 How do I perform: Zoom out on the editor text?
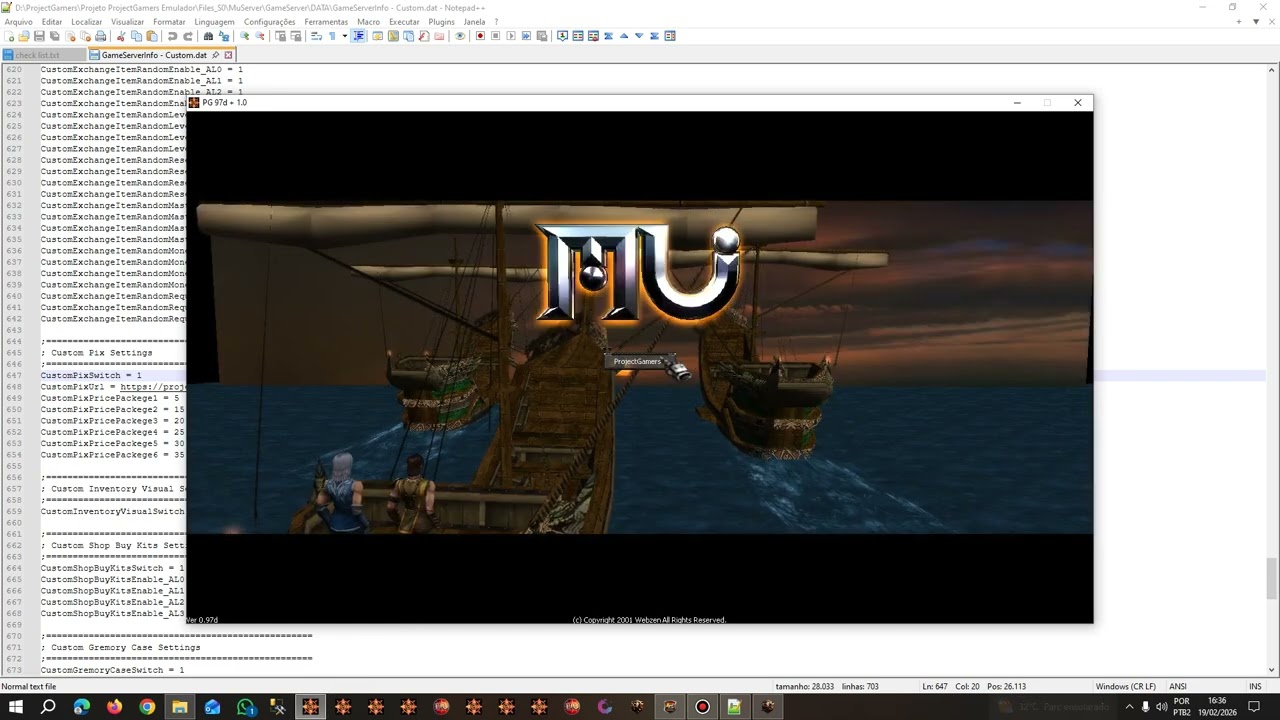pos(260,36)
